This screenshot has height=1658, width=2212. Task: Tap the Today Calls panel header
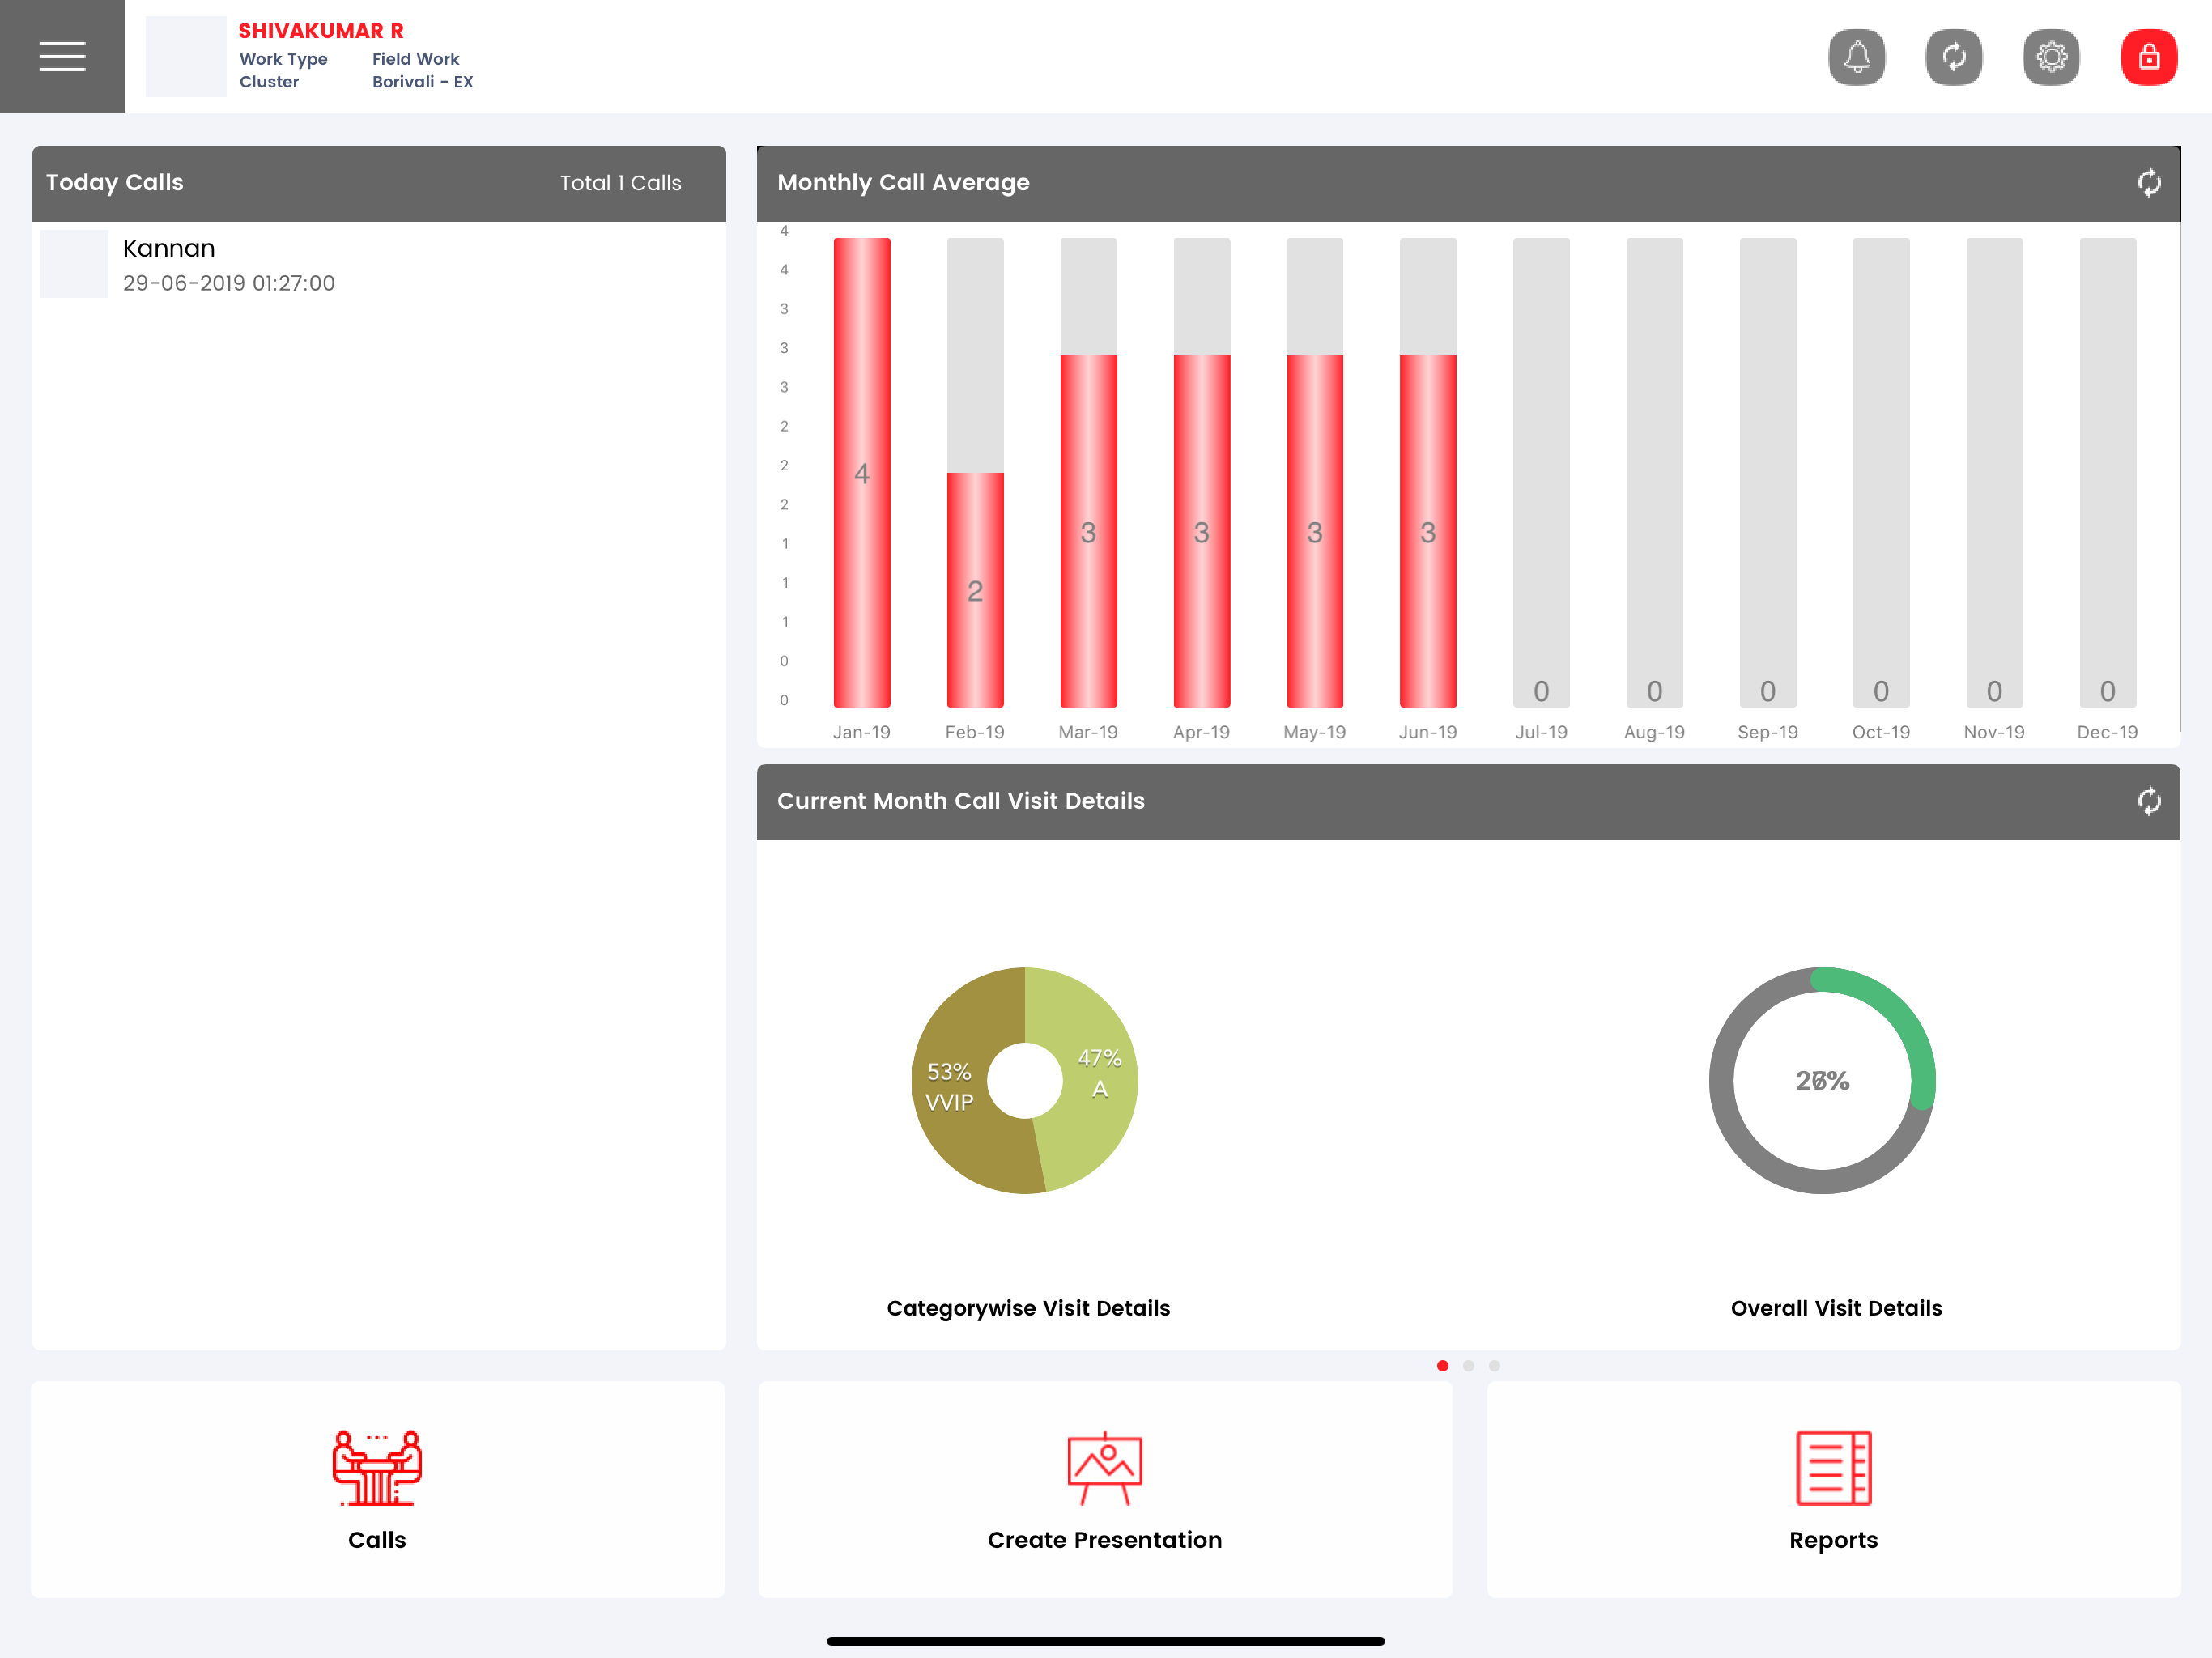tap(379, 183)
